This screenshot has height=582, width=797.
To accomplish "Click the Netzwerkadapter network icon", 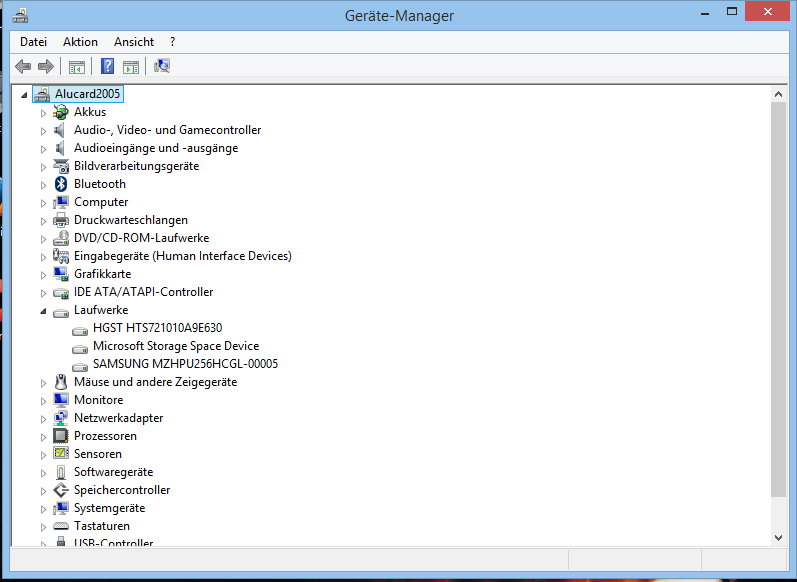I will coord(61,418).
